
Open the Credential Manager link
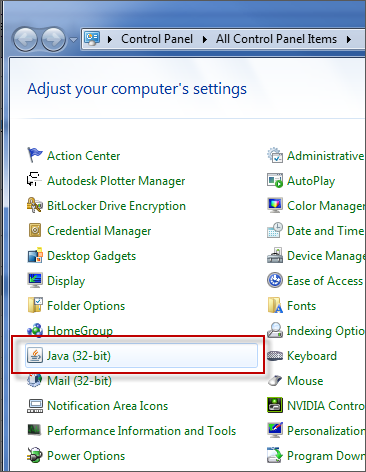click(x=99, y=231)
